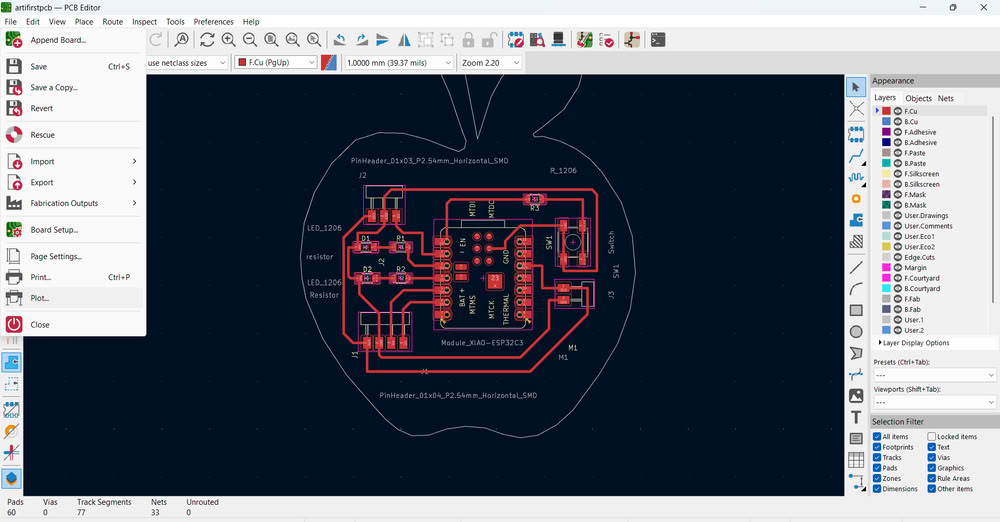Expand the Fabrication Outputs submenu
Image resolution: width=1000 pixels, height=522 pixels.
pyautogui.click(x=73, y=203)
